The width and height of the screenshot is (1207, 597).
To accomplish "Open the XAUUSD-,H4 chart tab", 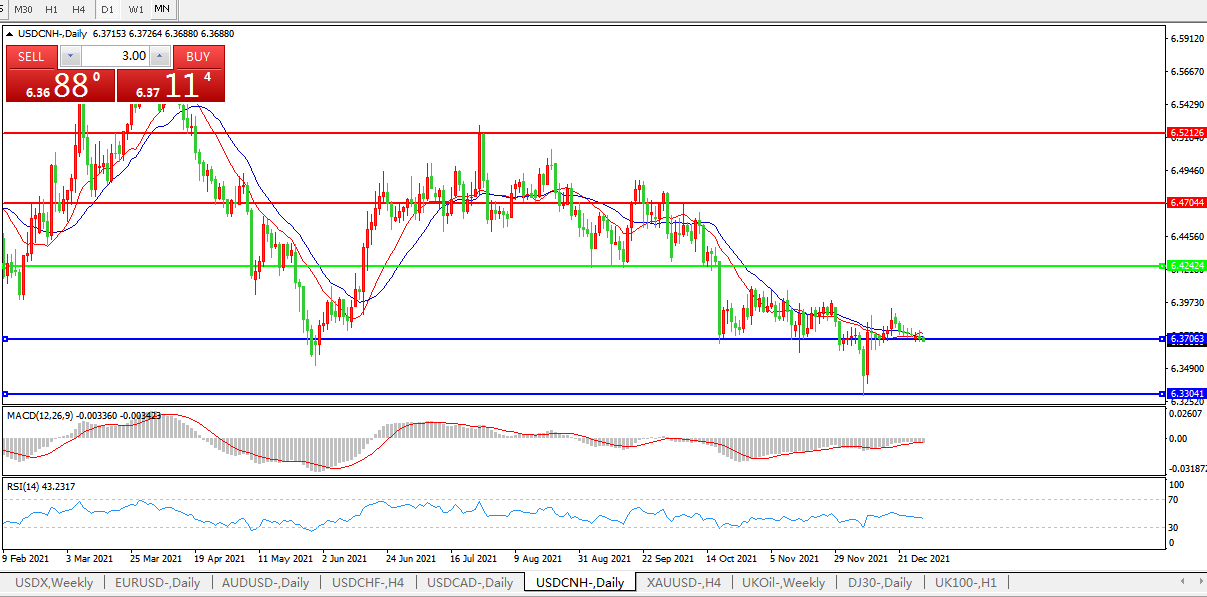I will pyautogui.click(x=684, y=582).
